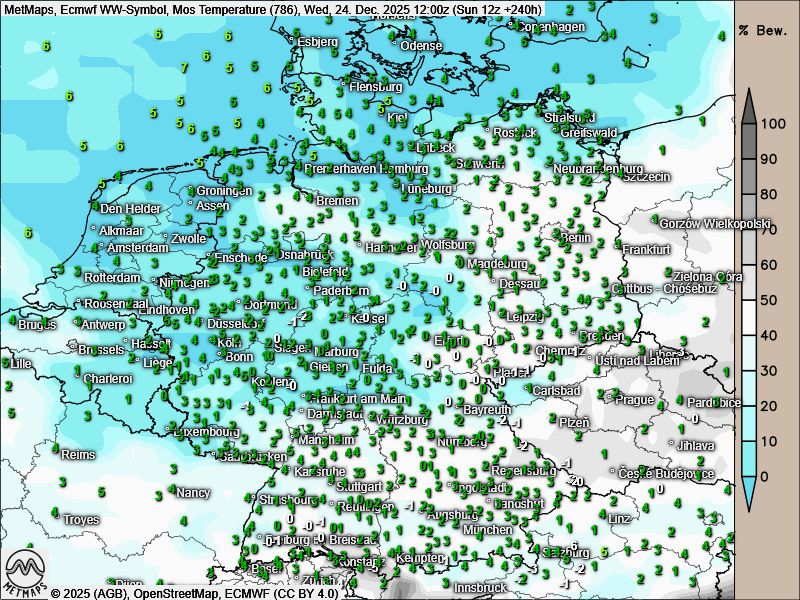Select the Prague city marker dot
The width and height of the screenshot is (800, 600).
[609, 399]
